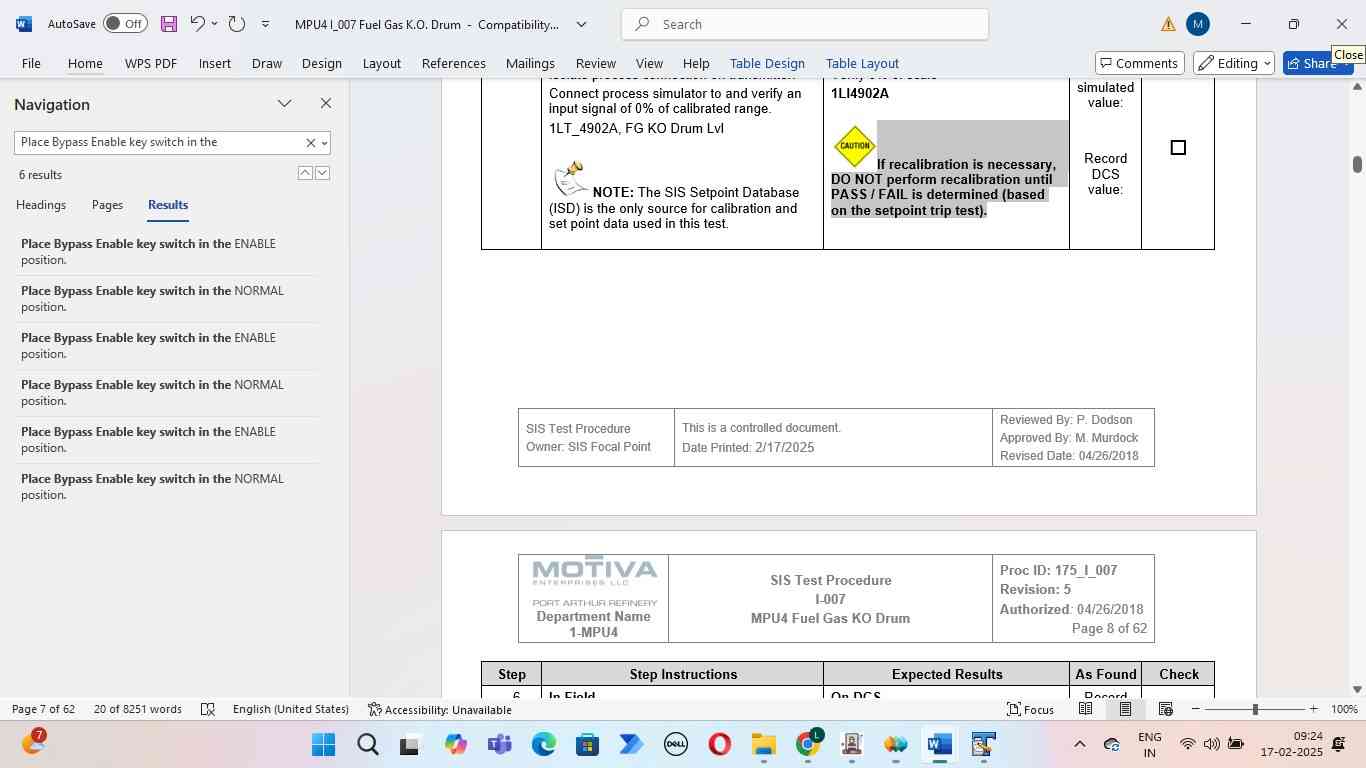
Task: Open the Help tab
Action: coord(696,63)
